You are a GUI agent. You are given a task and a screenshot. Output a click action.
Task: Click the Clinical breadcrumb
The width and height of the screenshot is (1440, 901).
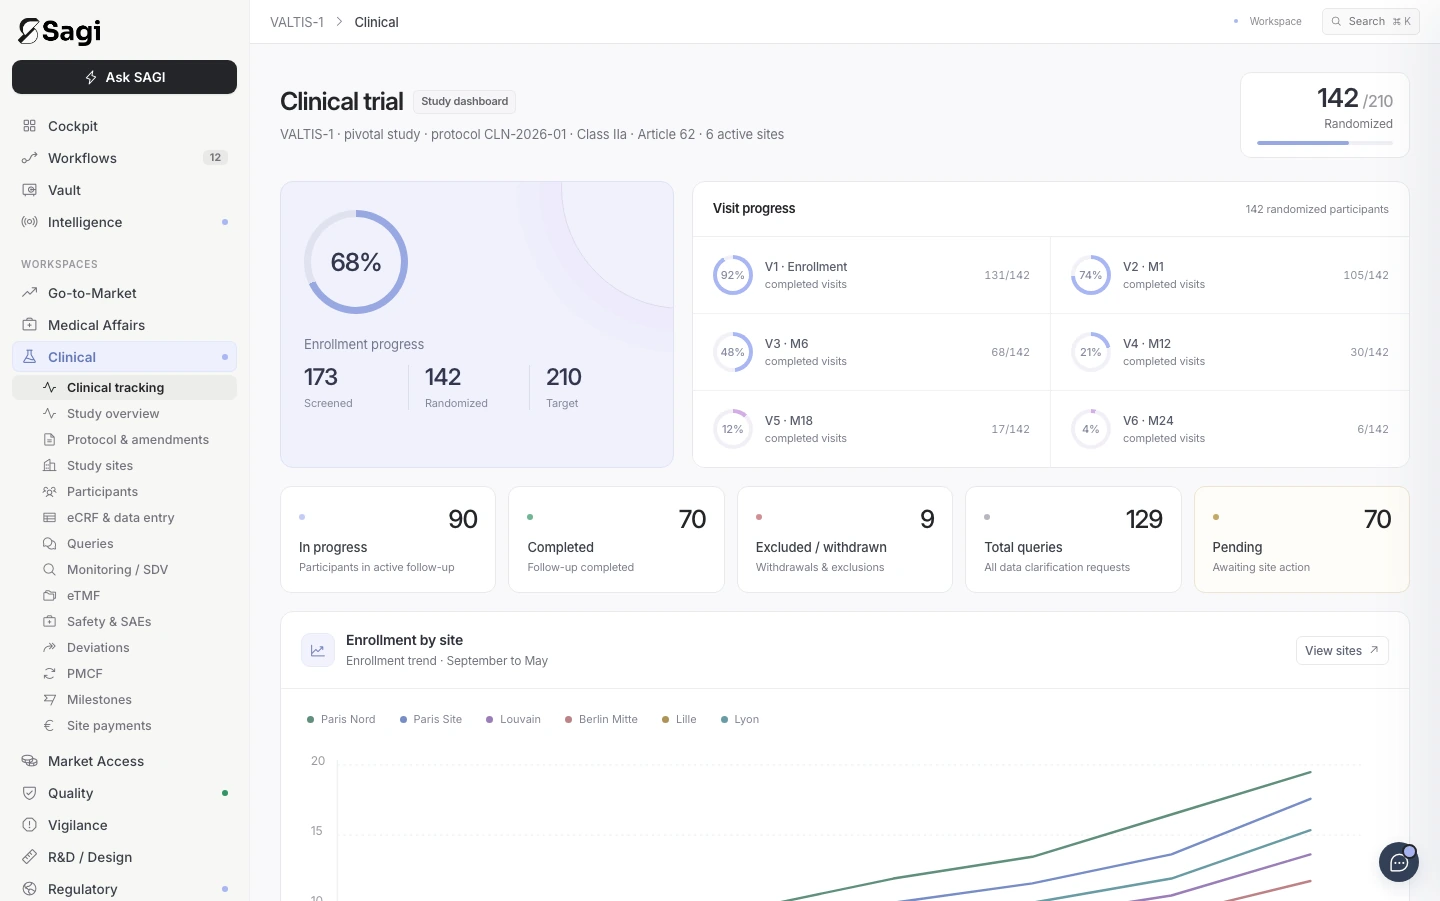(x=376, y=22)
